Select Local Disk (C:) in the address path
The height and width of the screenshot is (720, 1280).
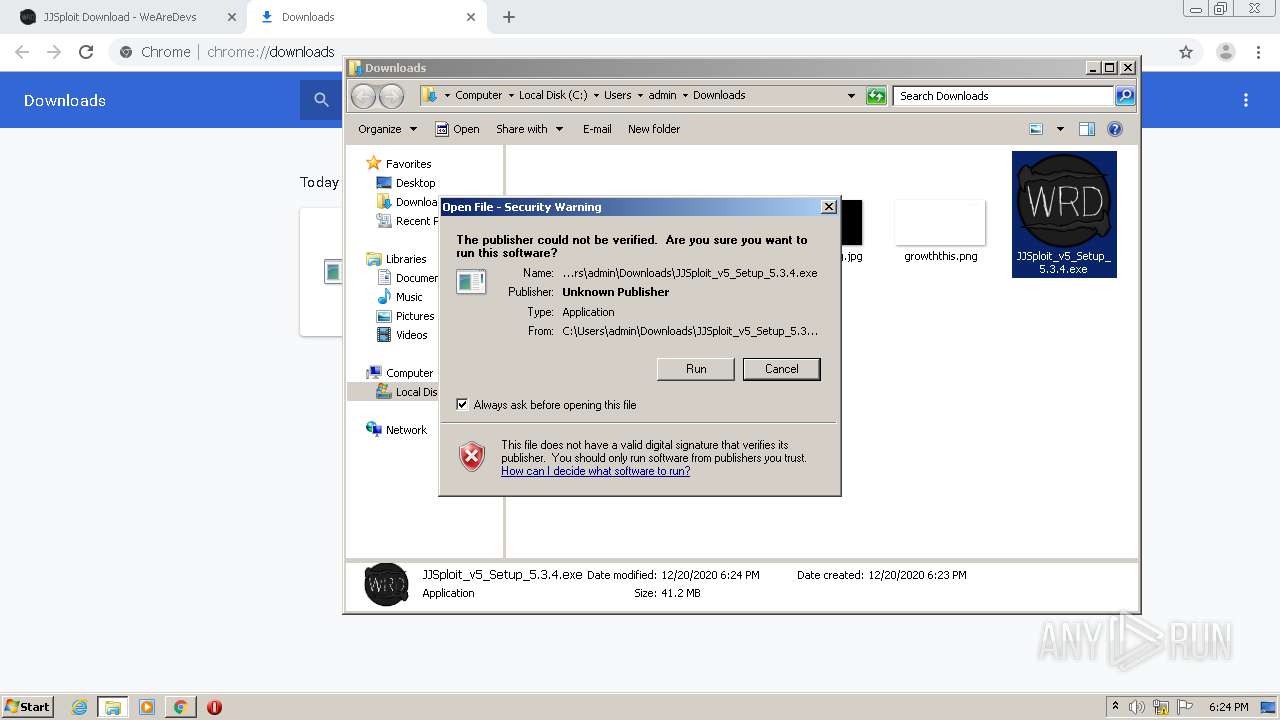tap(553, 95)
